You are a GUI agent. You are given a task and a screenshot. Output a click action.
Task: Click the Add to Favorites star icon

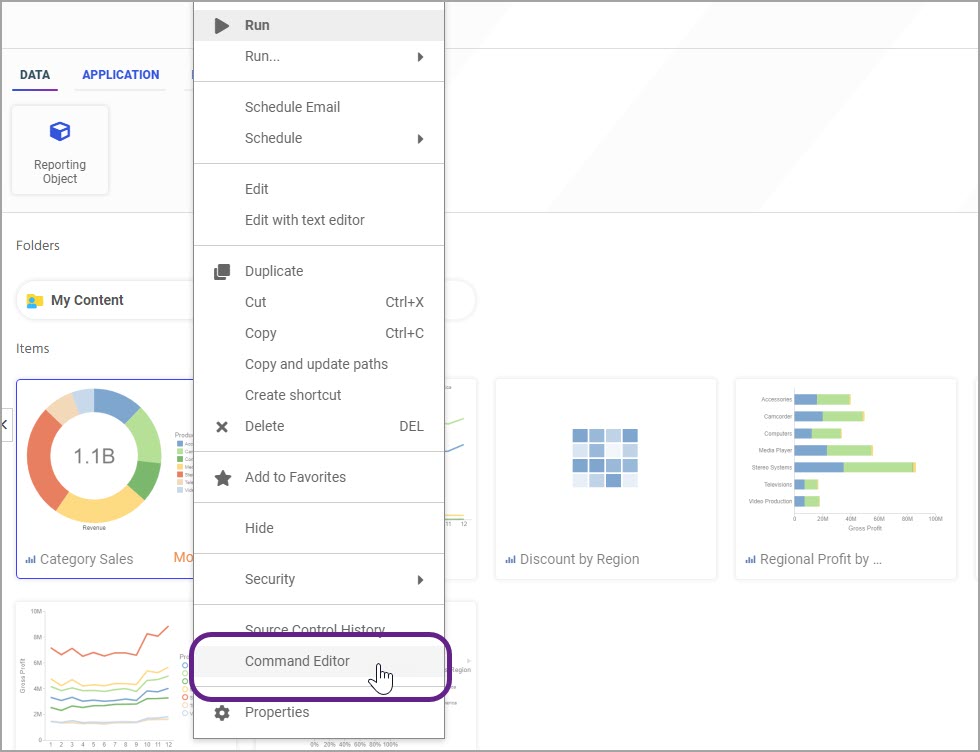point(223,478)
